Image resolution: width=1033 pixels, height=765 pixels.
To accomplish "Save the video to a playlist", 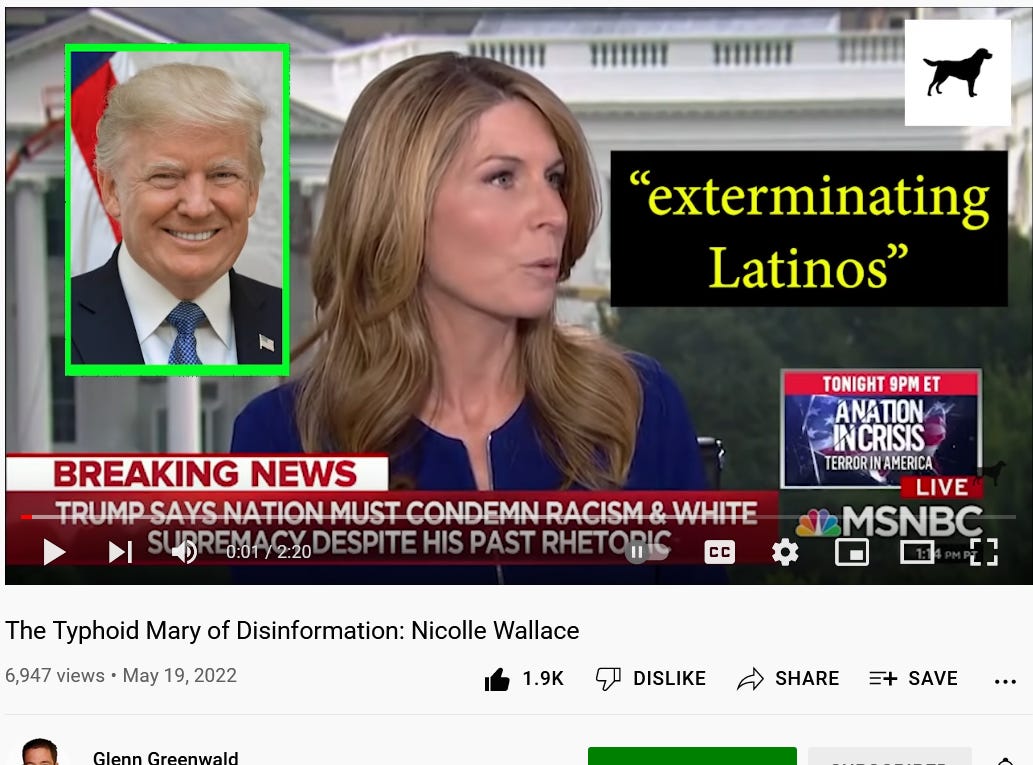I will pos(913,679).
